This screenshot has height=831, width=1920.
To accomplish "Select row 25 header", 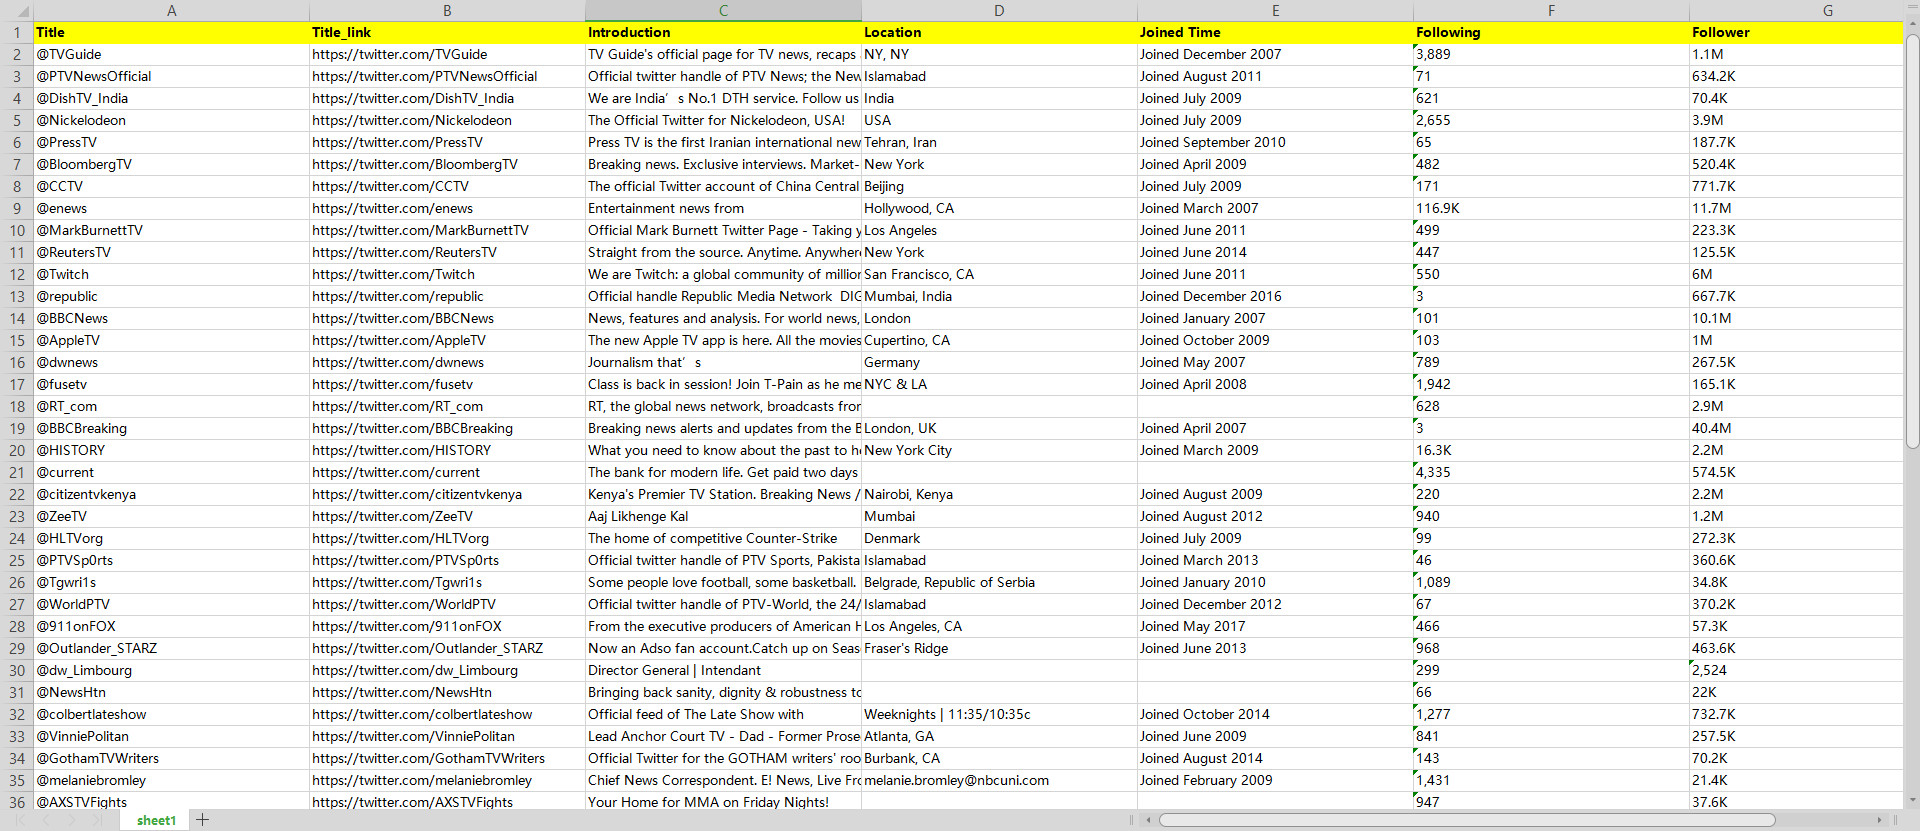I will click(16, 560).
